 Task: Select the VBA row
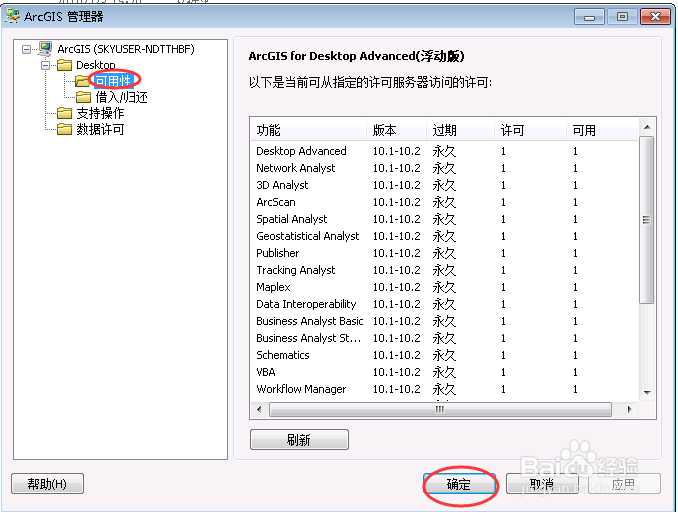445,372
